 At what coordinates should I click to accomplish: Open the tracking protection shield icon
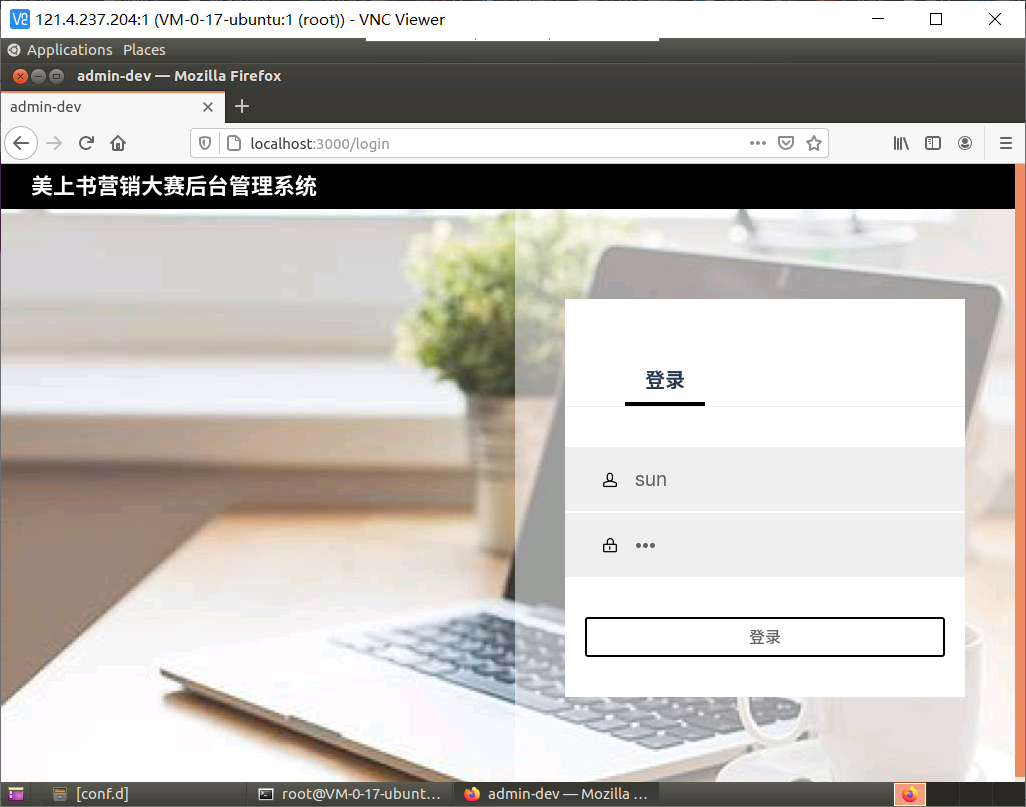[x=205, y=143]
